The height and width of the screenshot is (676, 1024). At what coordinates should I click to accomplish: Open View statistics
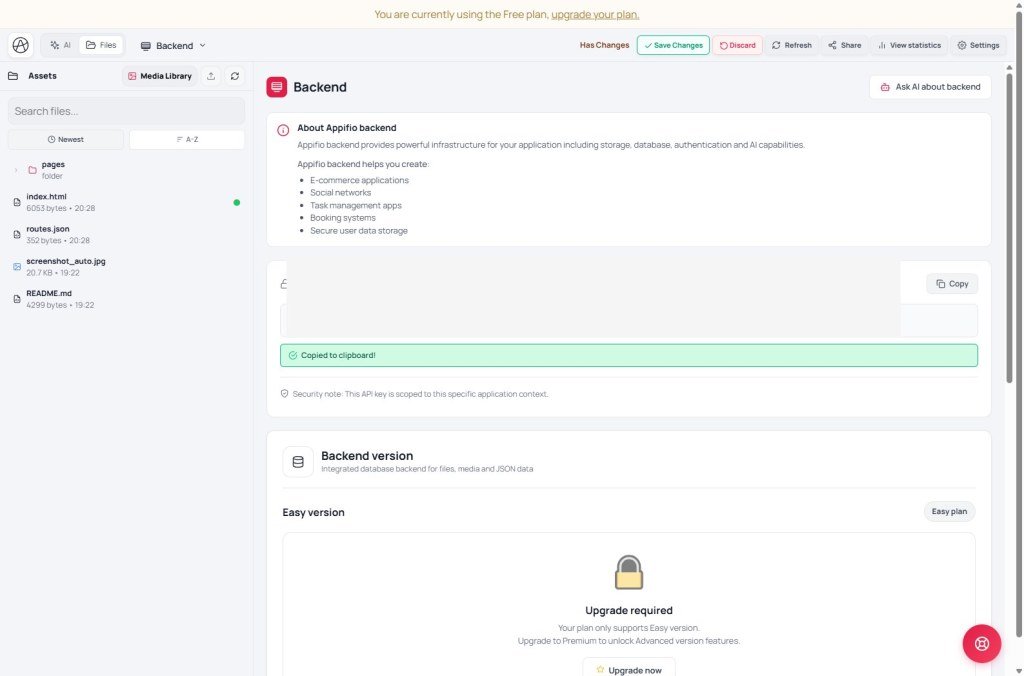tap(909, 45)
